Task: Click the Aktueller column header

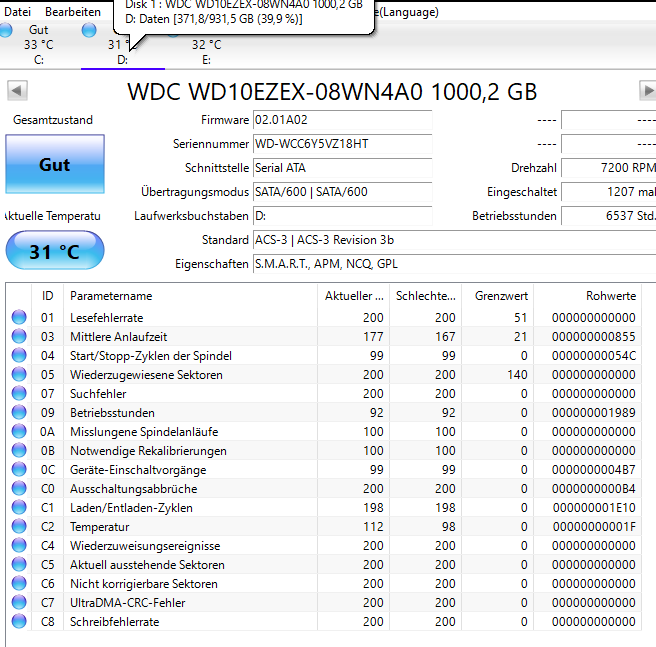Action: point(354,296)
